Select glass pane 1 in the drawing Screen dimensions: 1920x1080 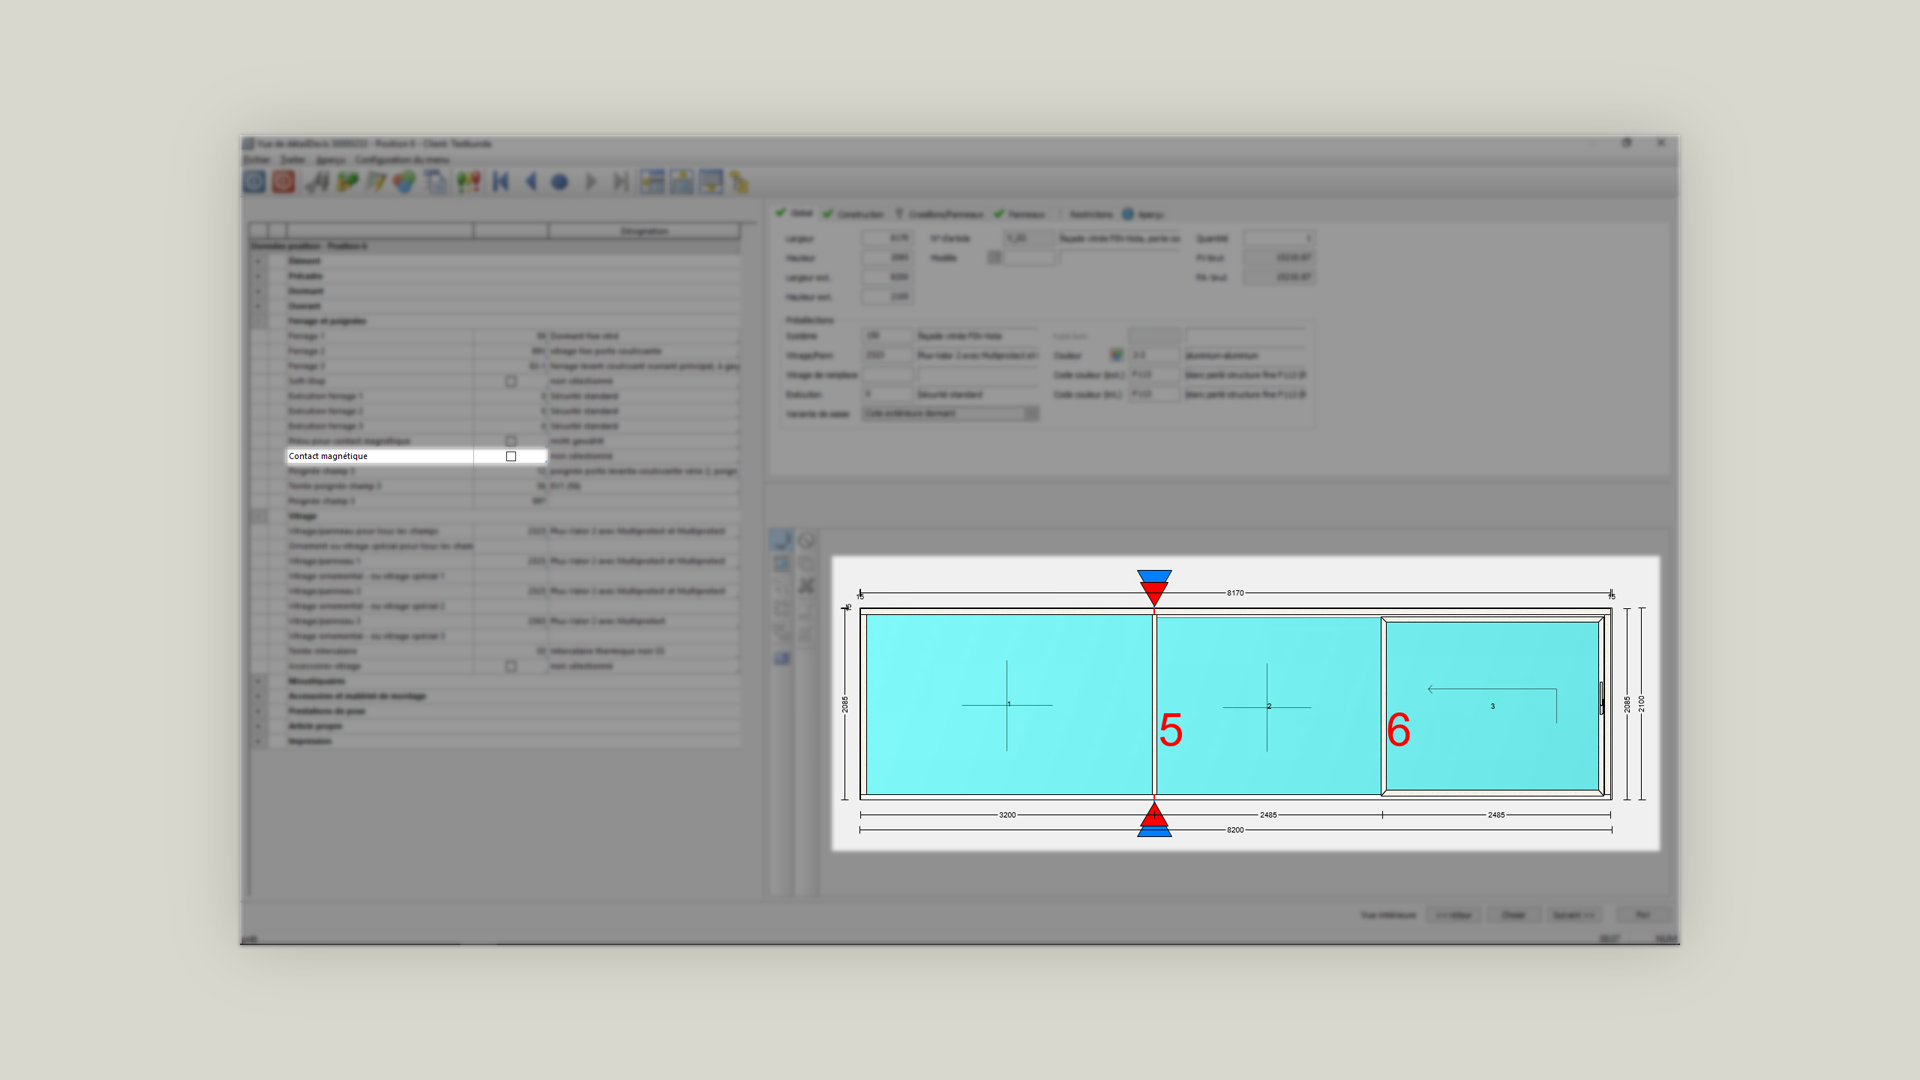pyautogui.click(x=1008, y=705)
